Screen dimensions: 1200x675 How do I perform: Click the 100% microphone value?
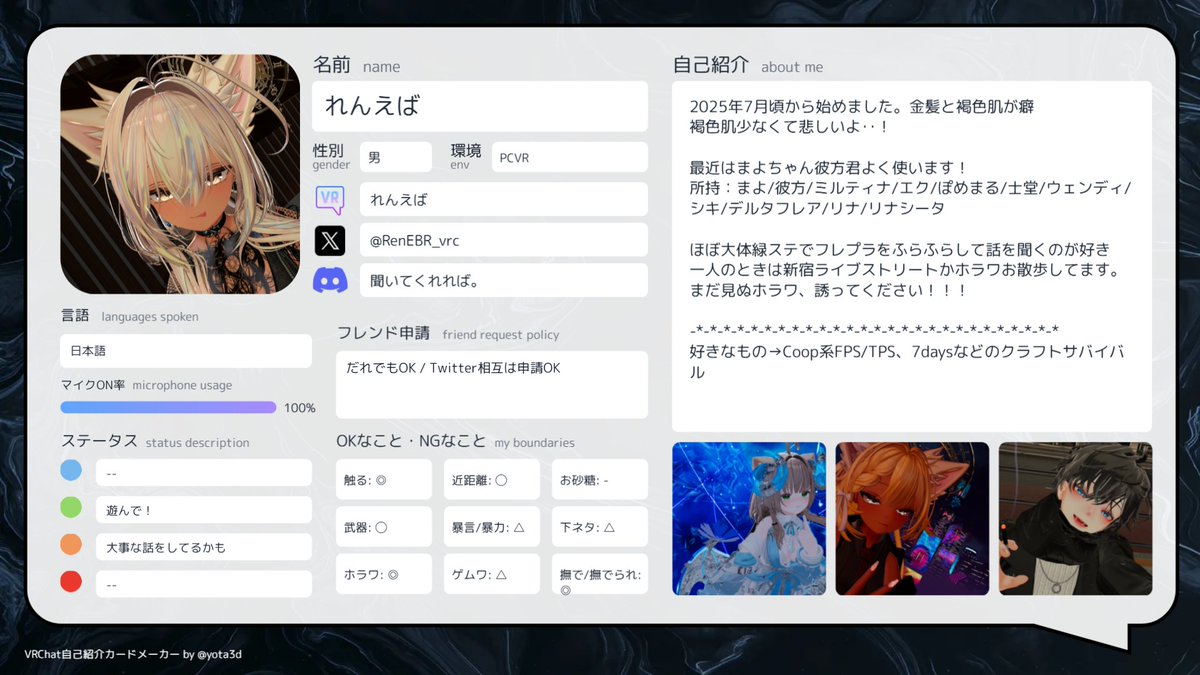300,408
